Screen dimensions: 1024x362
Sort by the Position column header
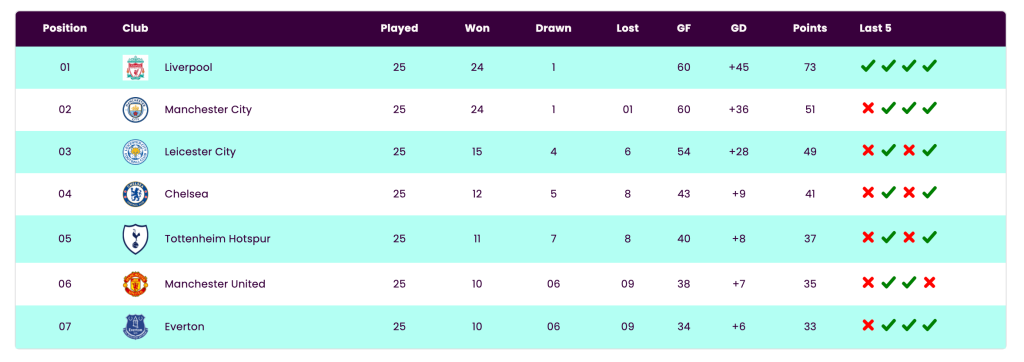point(65,28)
